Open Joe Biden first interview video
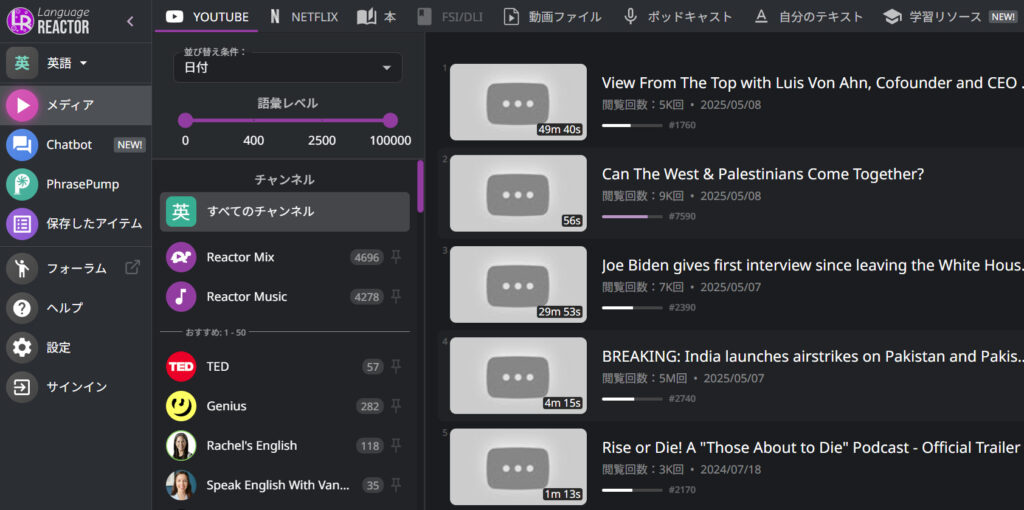The image size is (1024, 510). click(812, 265)
